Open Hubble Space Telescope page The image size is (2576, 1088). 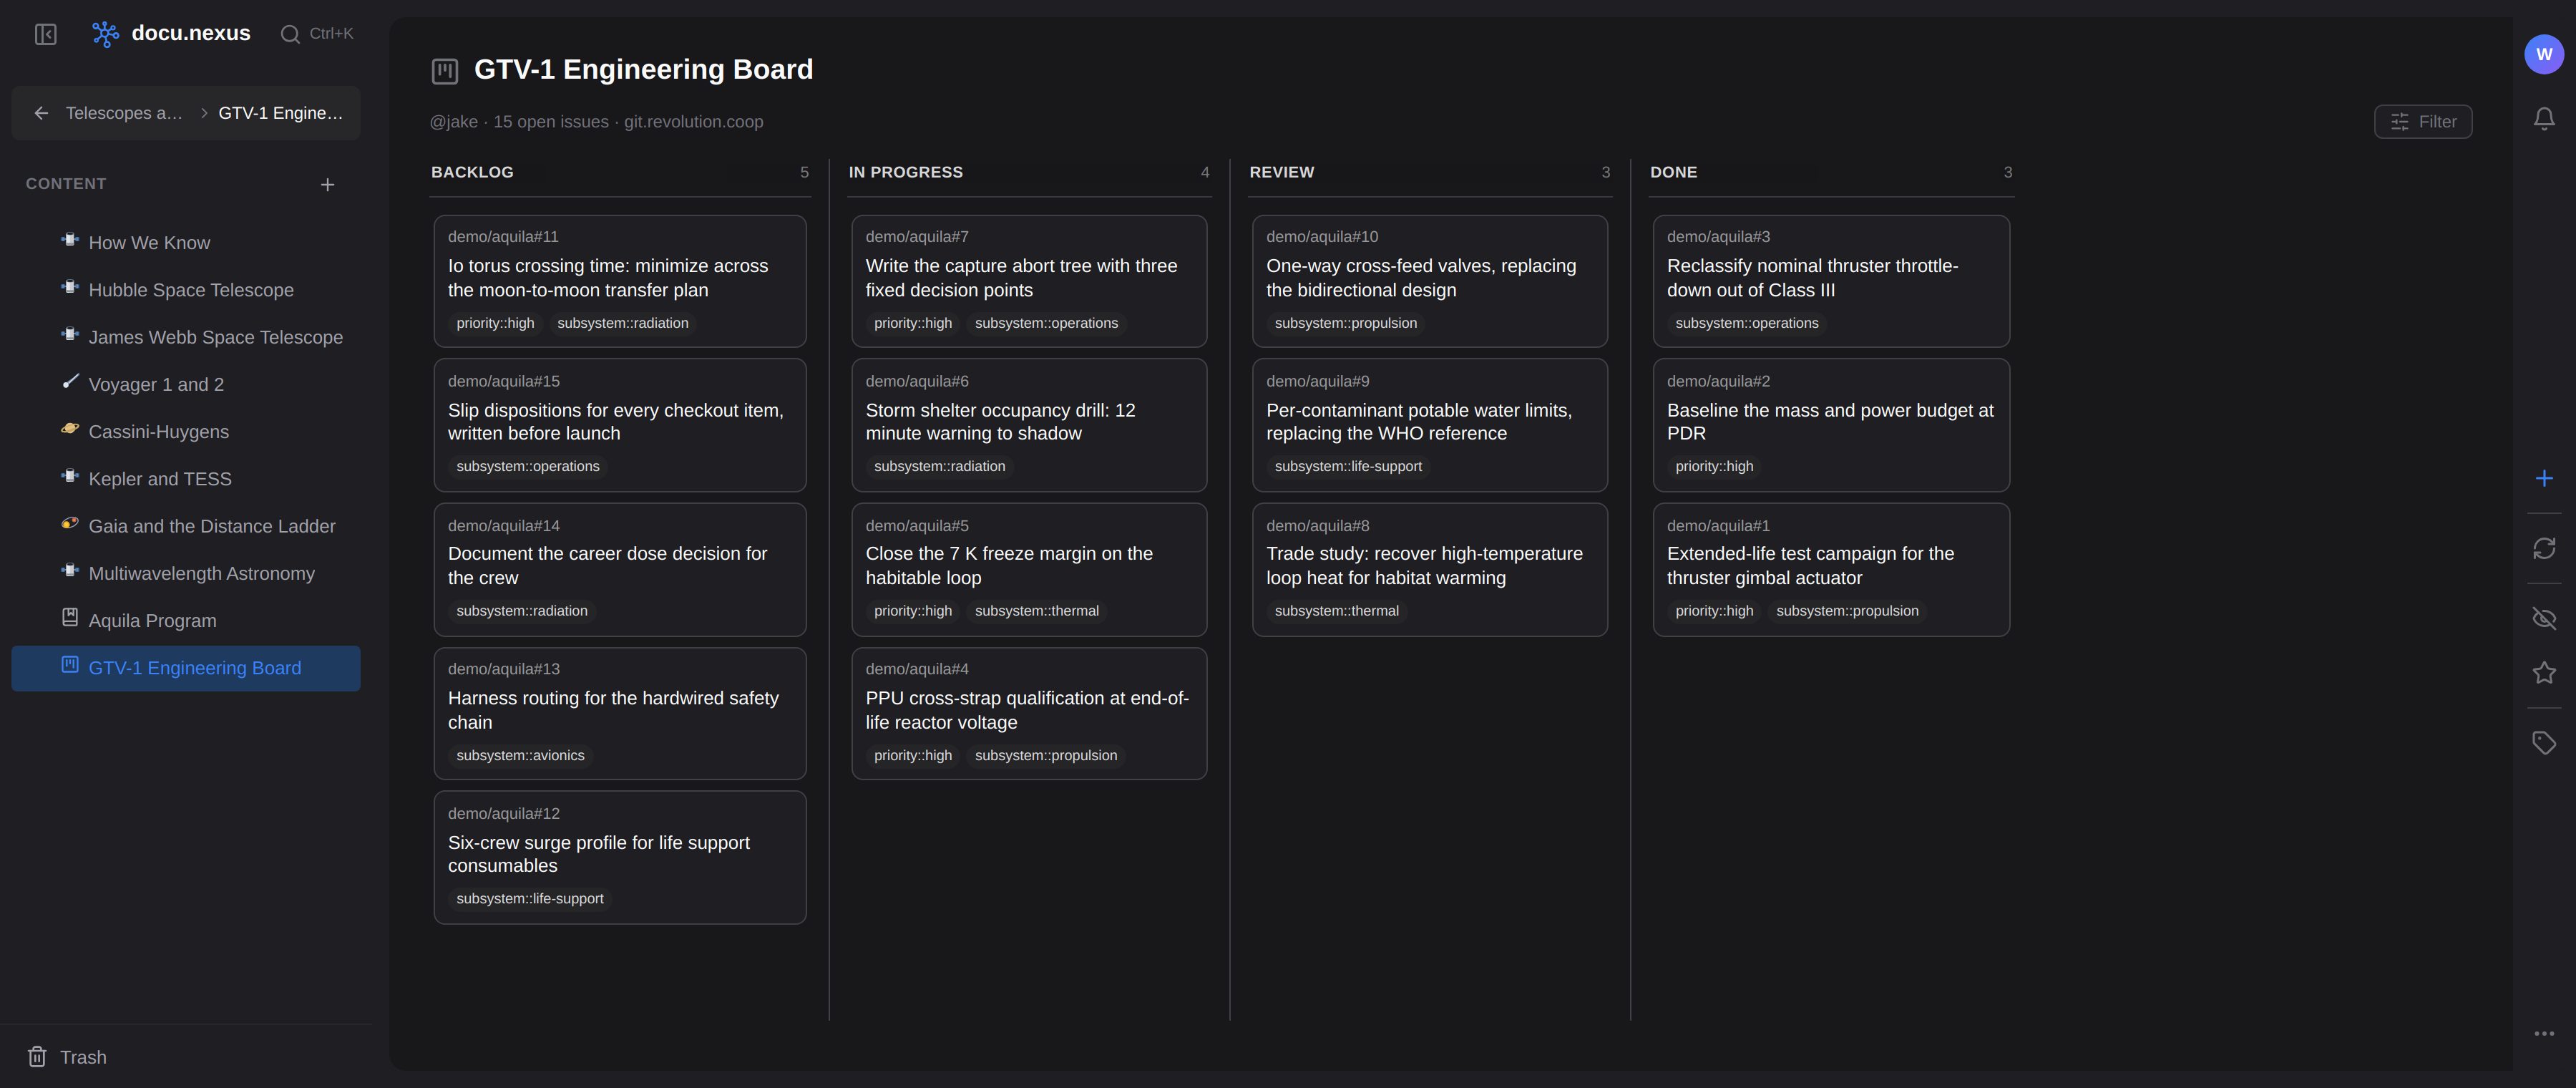pos(186,290)
